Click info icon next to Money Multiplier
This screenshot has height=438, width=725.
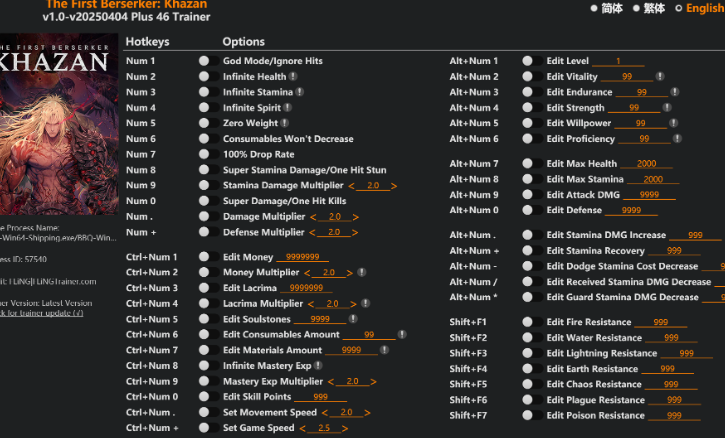(x=362, y=273)
